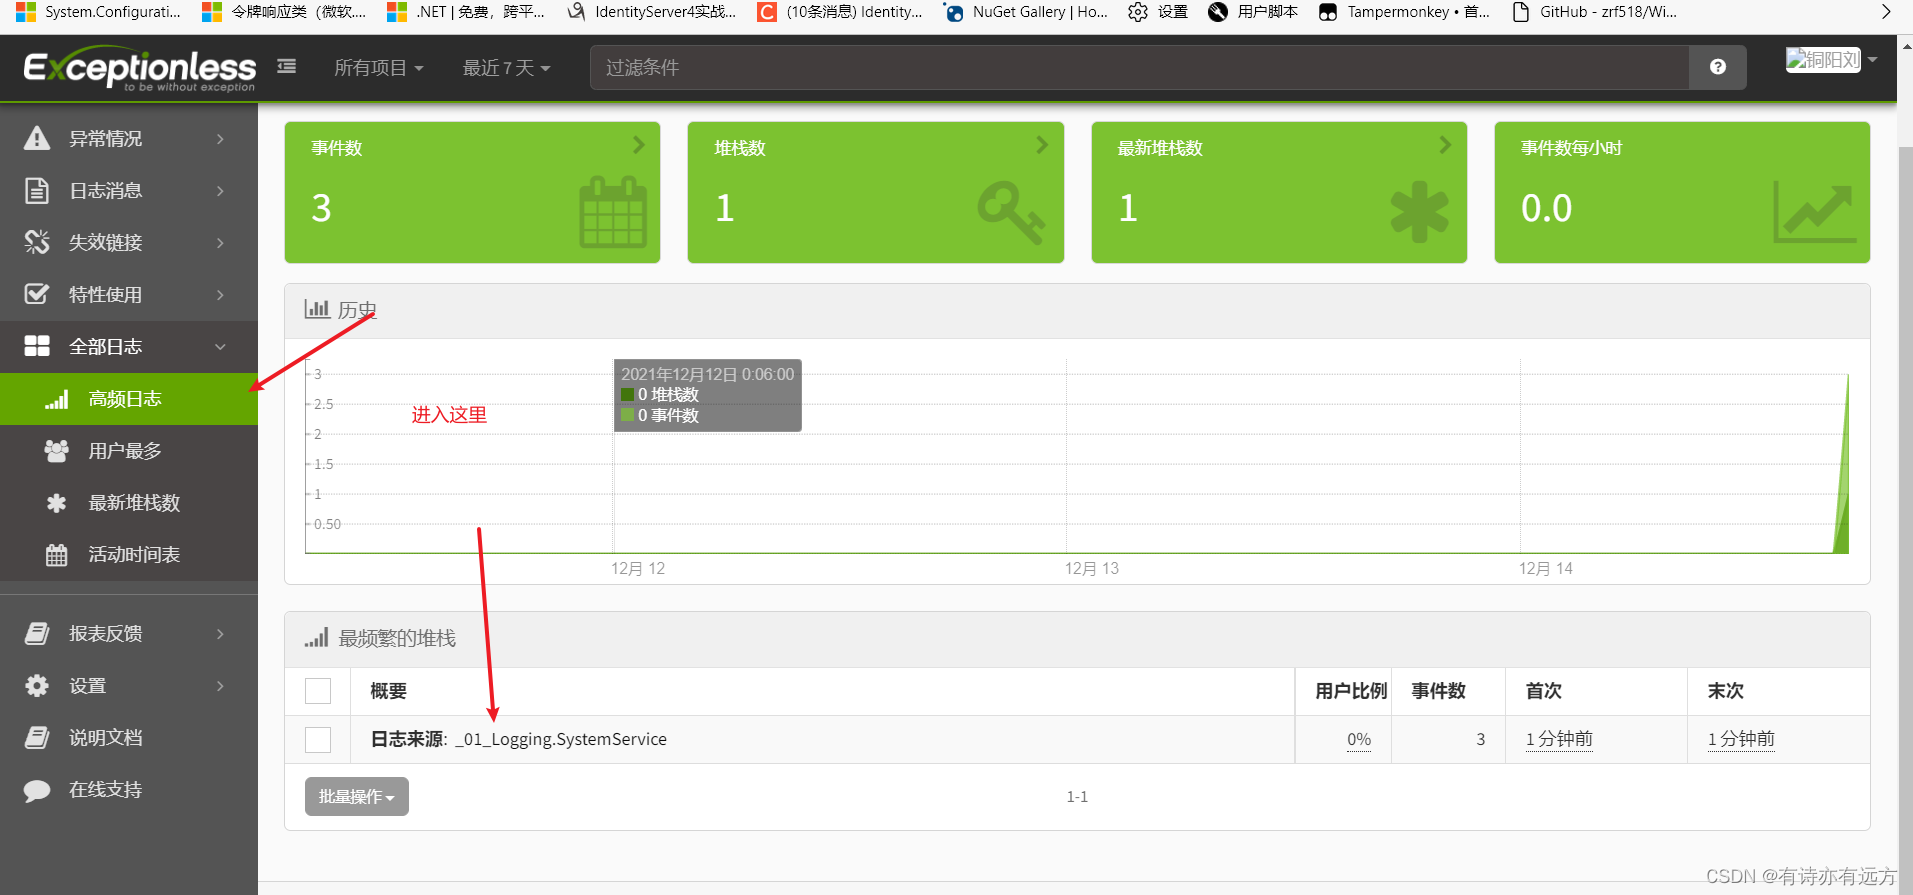
Task: Open 在线支持 menu item
Action: click(x=129, y=790)
